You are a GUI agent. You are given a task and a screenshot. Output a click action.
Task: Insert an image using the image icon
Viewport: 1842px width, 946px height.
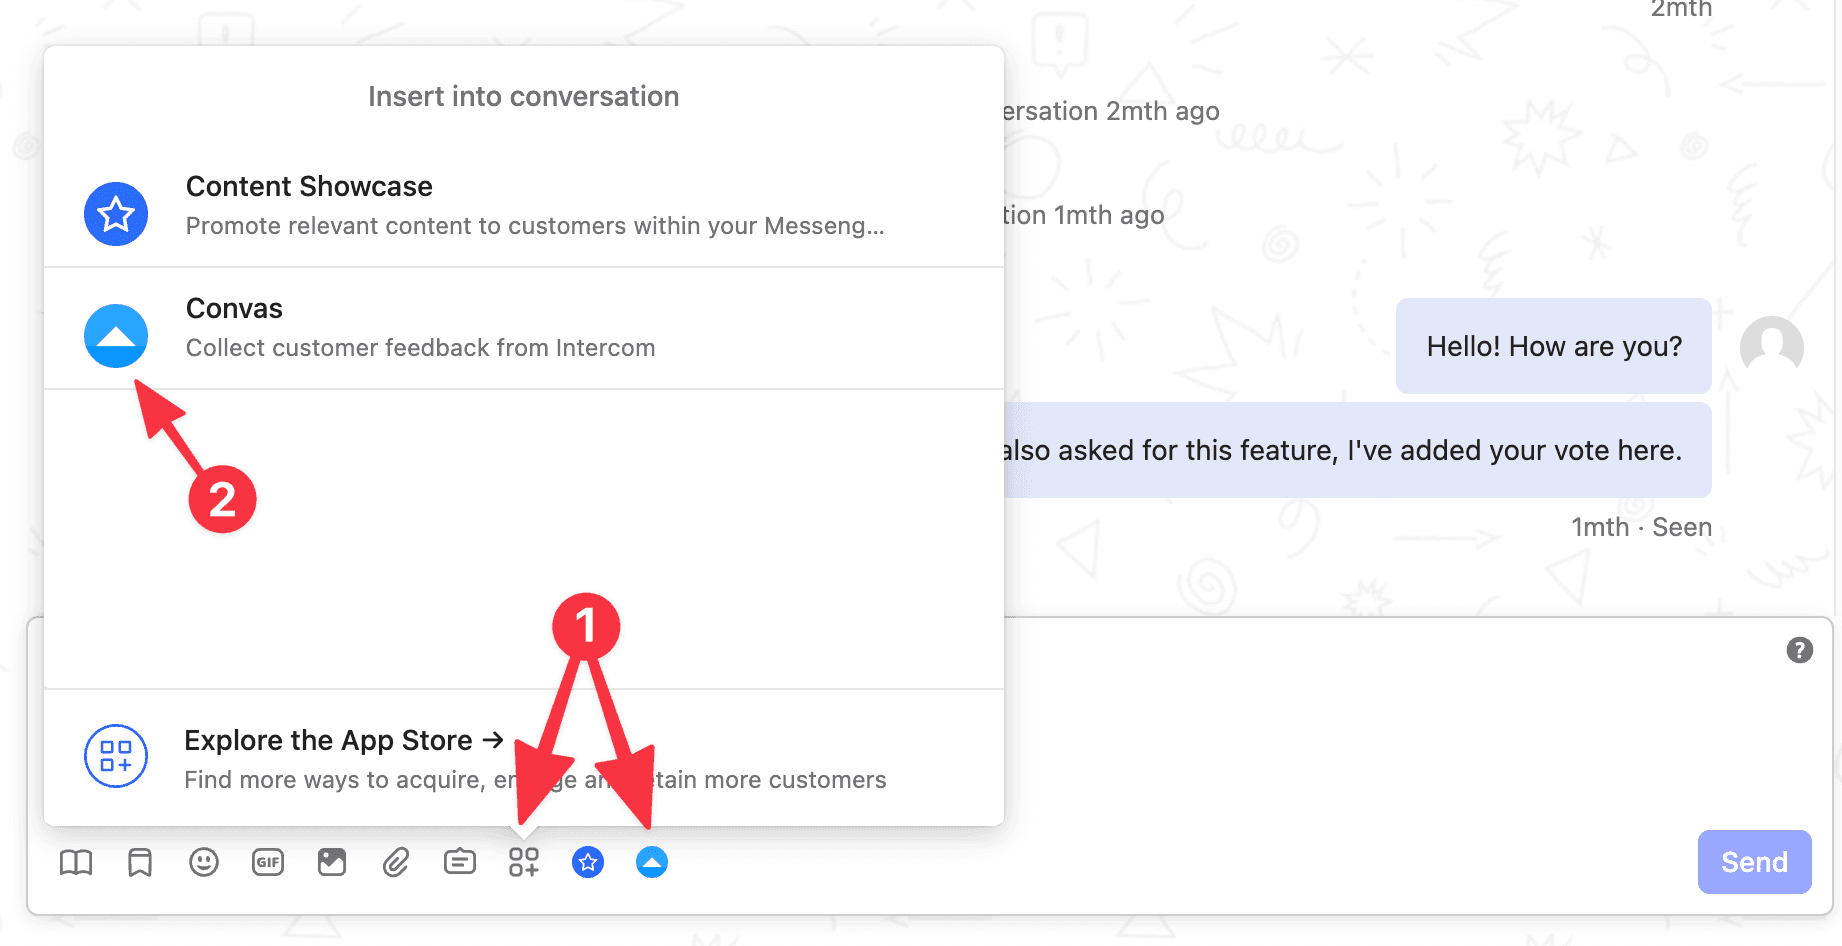[332, 861]
